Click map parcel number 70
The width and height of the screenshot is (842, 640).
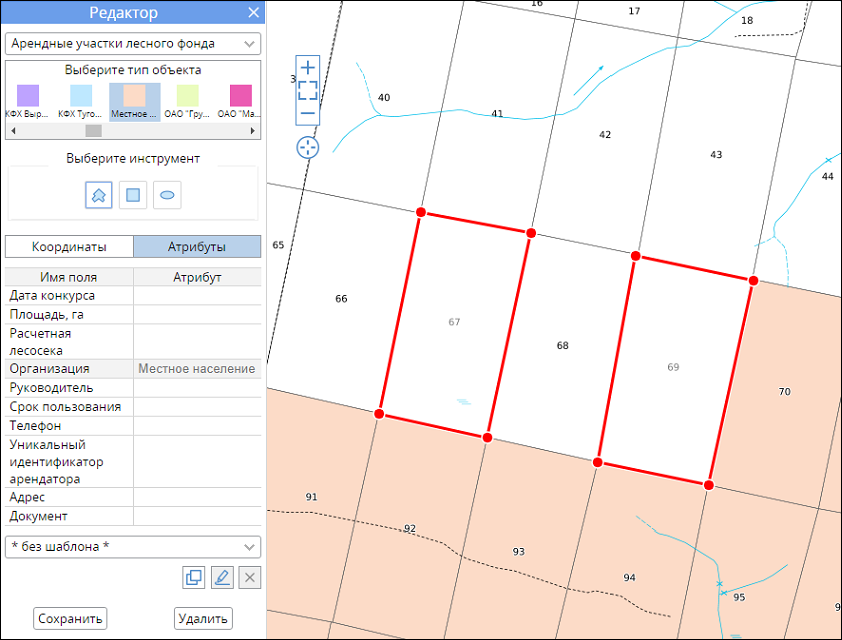click(x=785, y=391)
